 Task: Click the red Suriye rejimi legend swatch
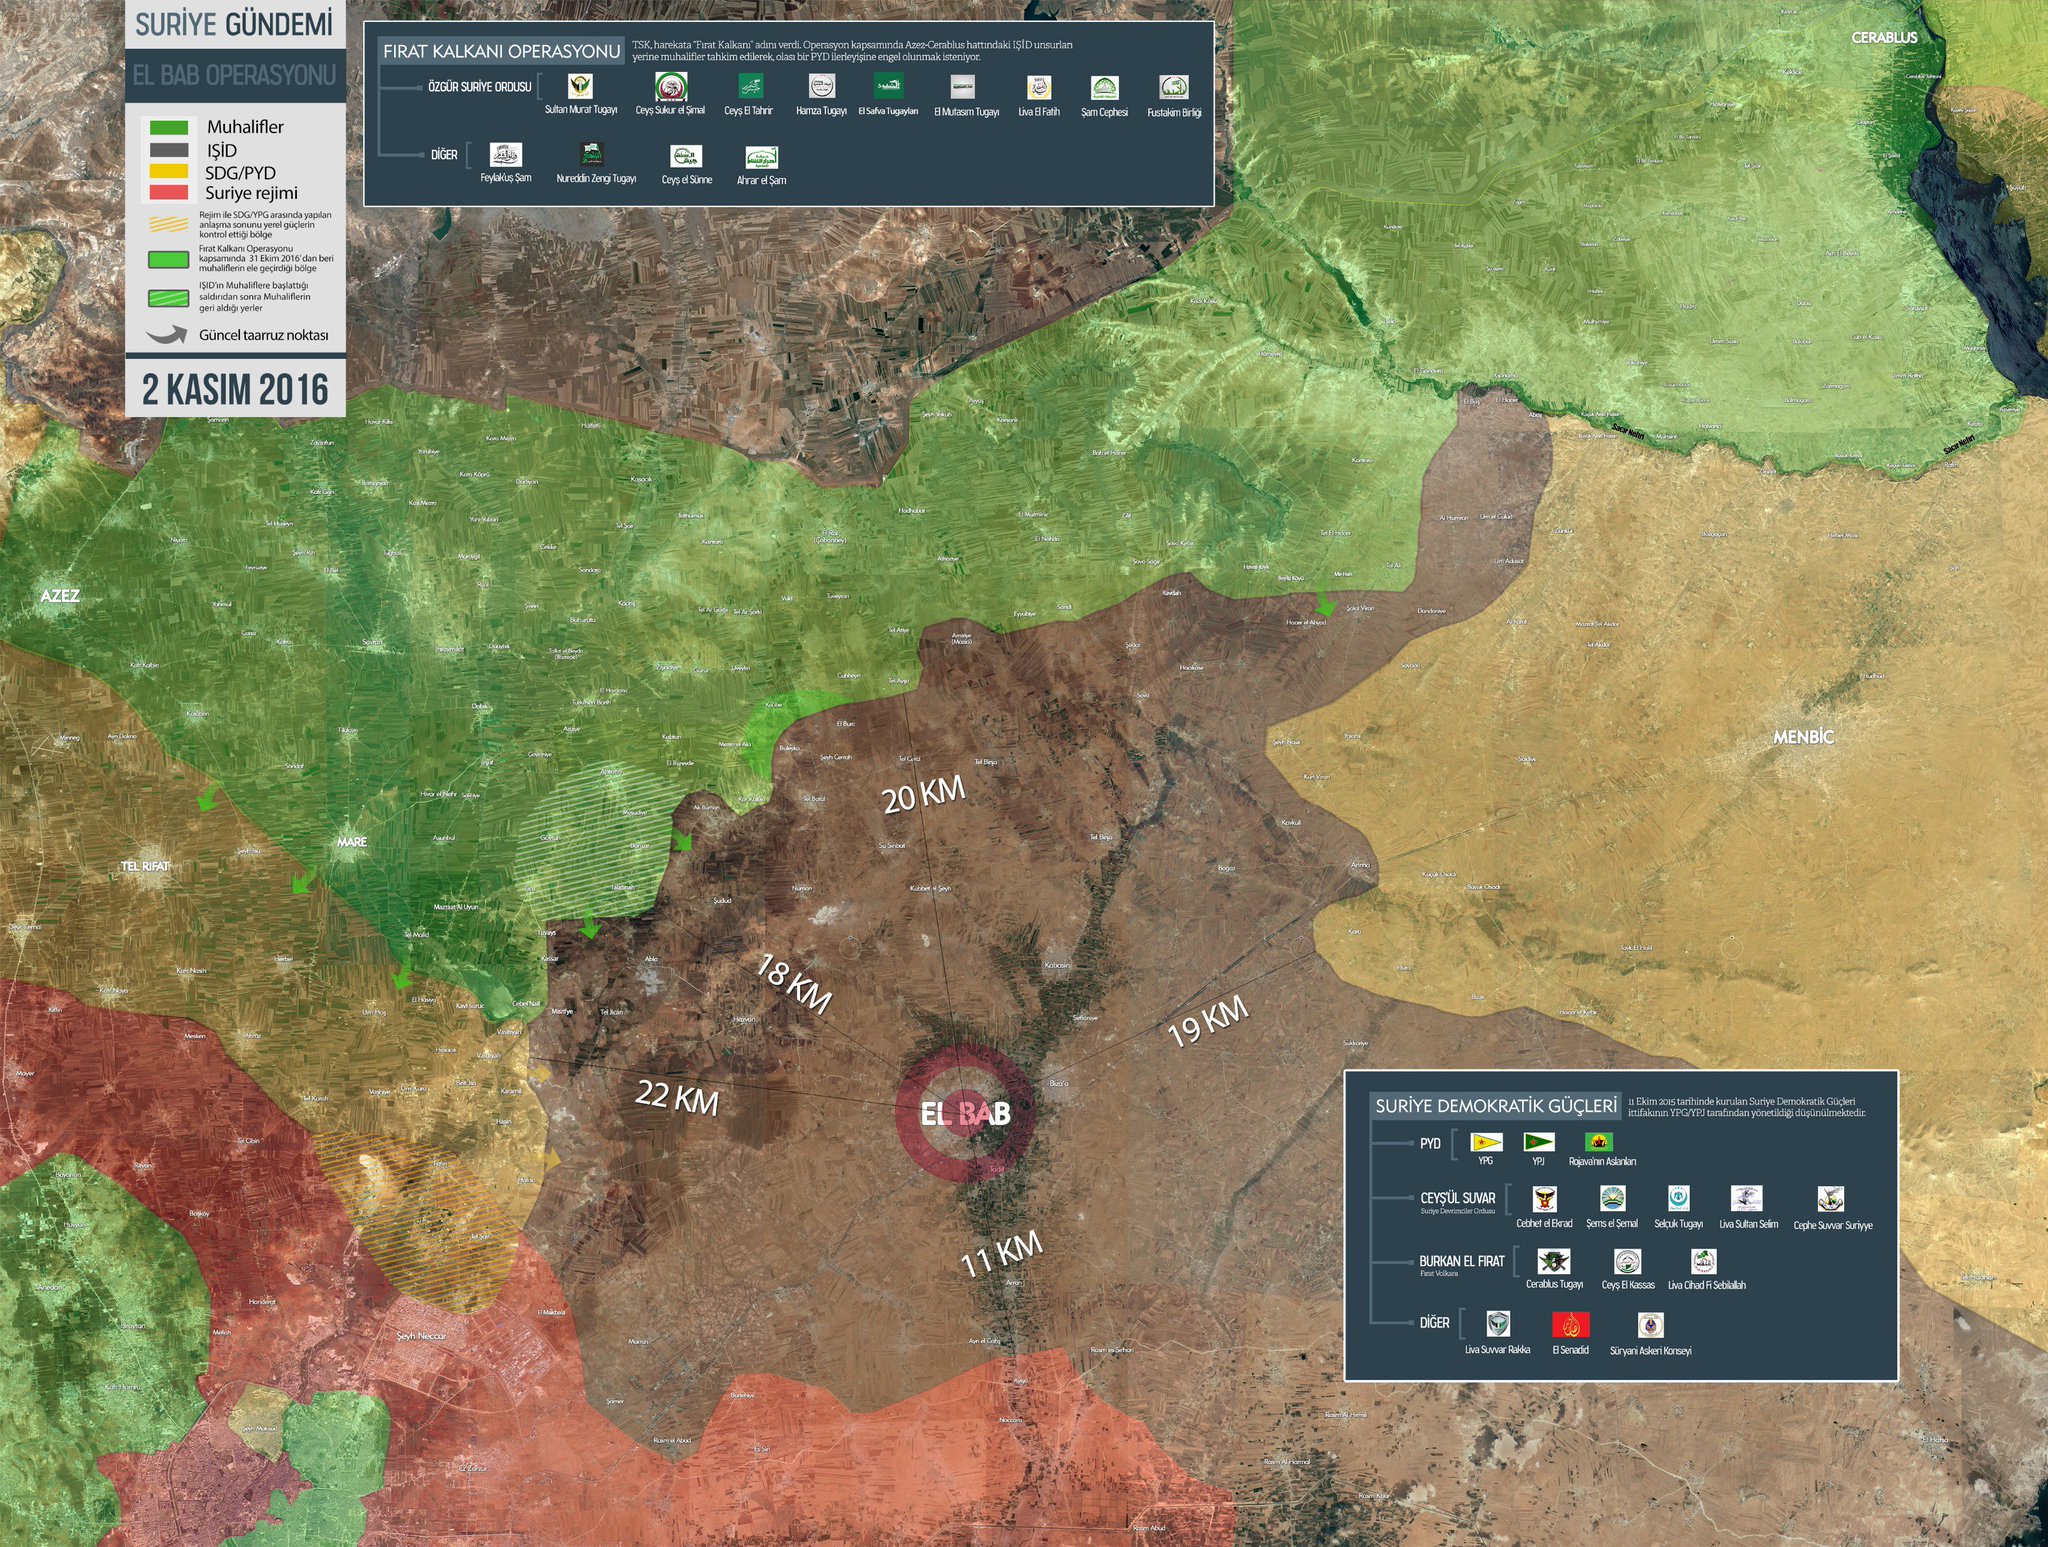(168, 192)
